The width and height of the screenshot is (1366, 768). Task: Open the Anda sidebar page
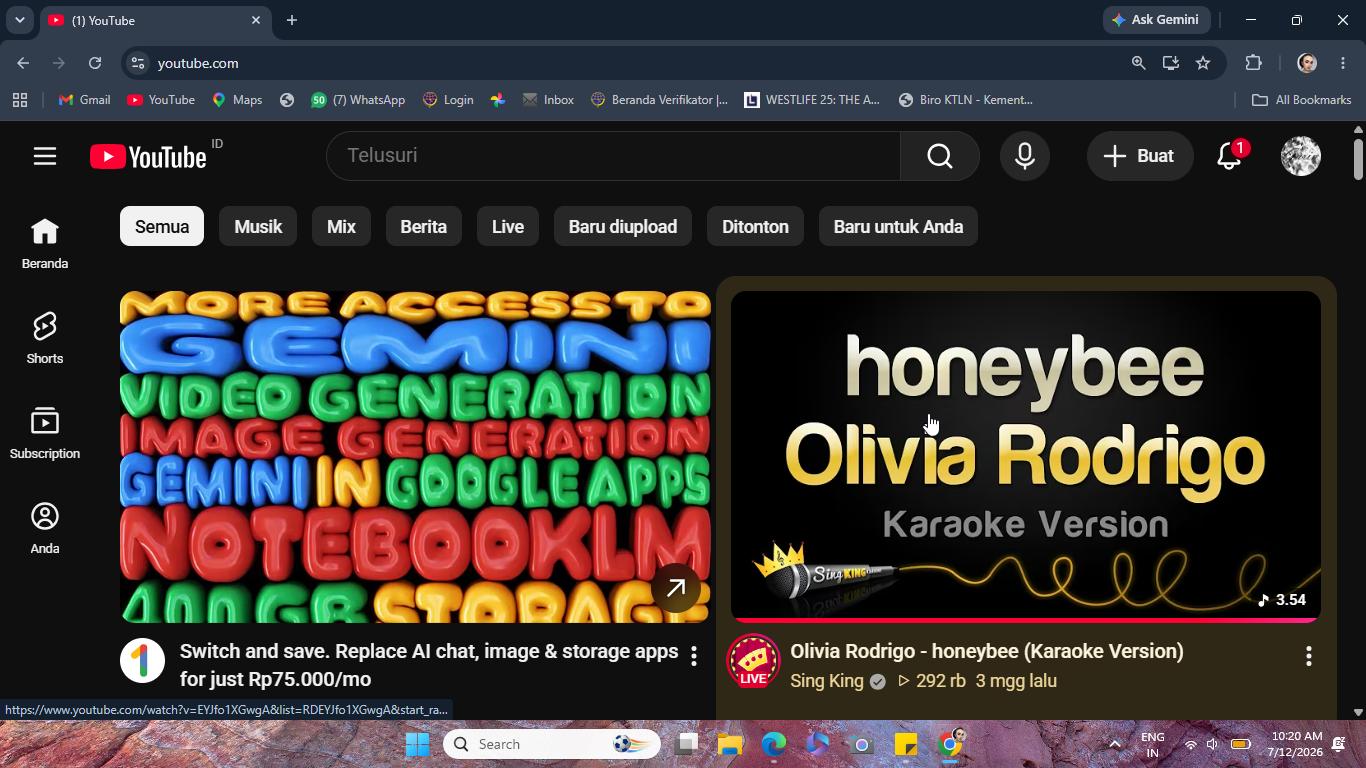[45, 528]
